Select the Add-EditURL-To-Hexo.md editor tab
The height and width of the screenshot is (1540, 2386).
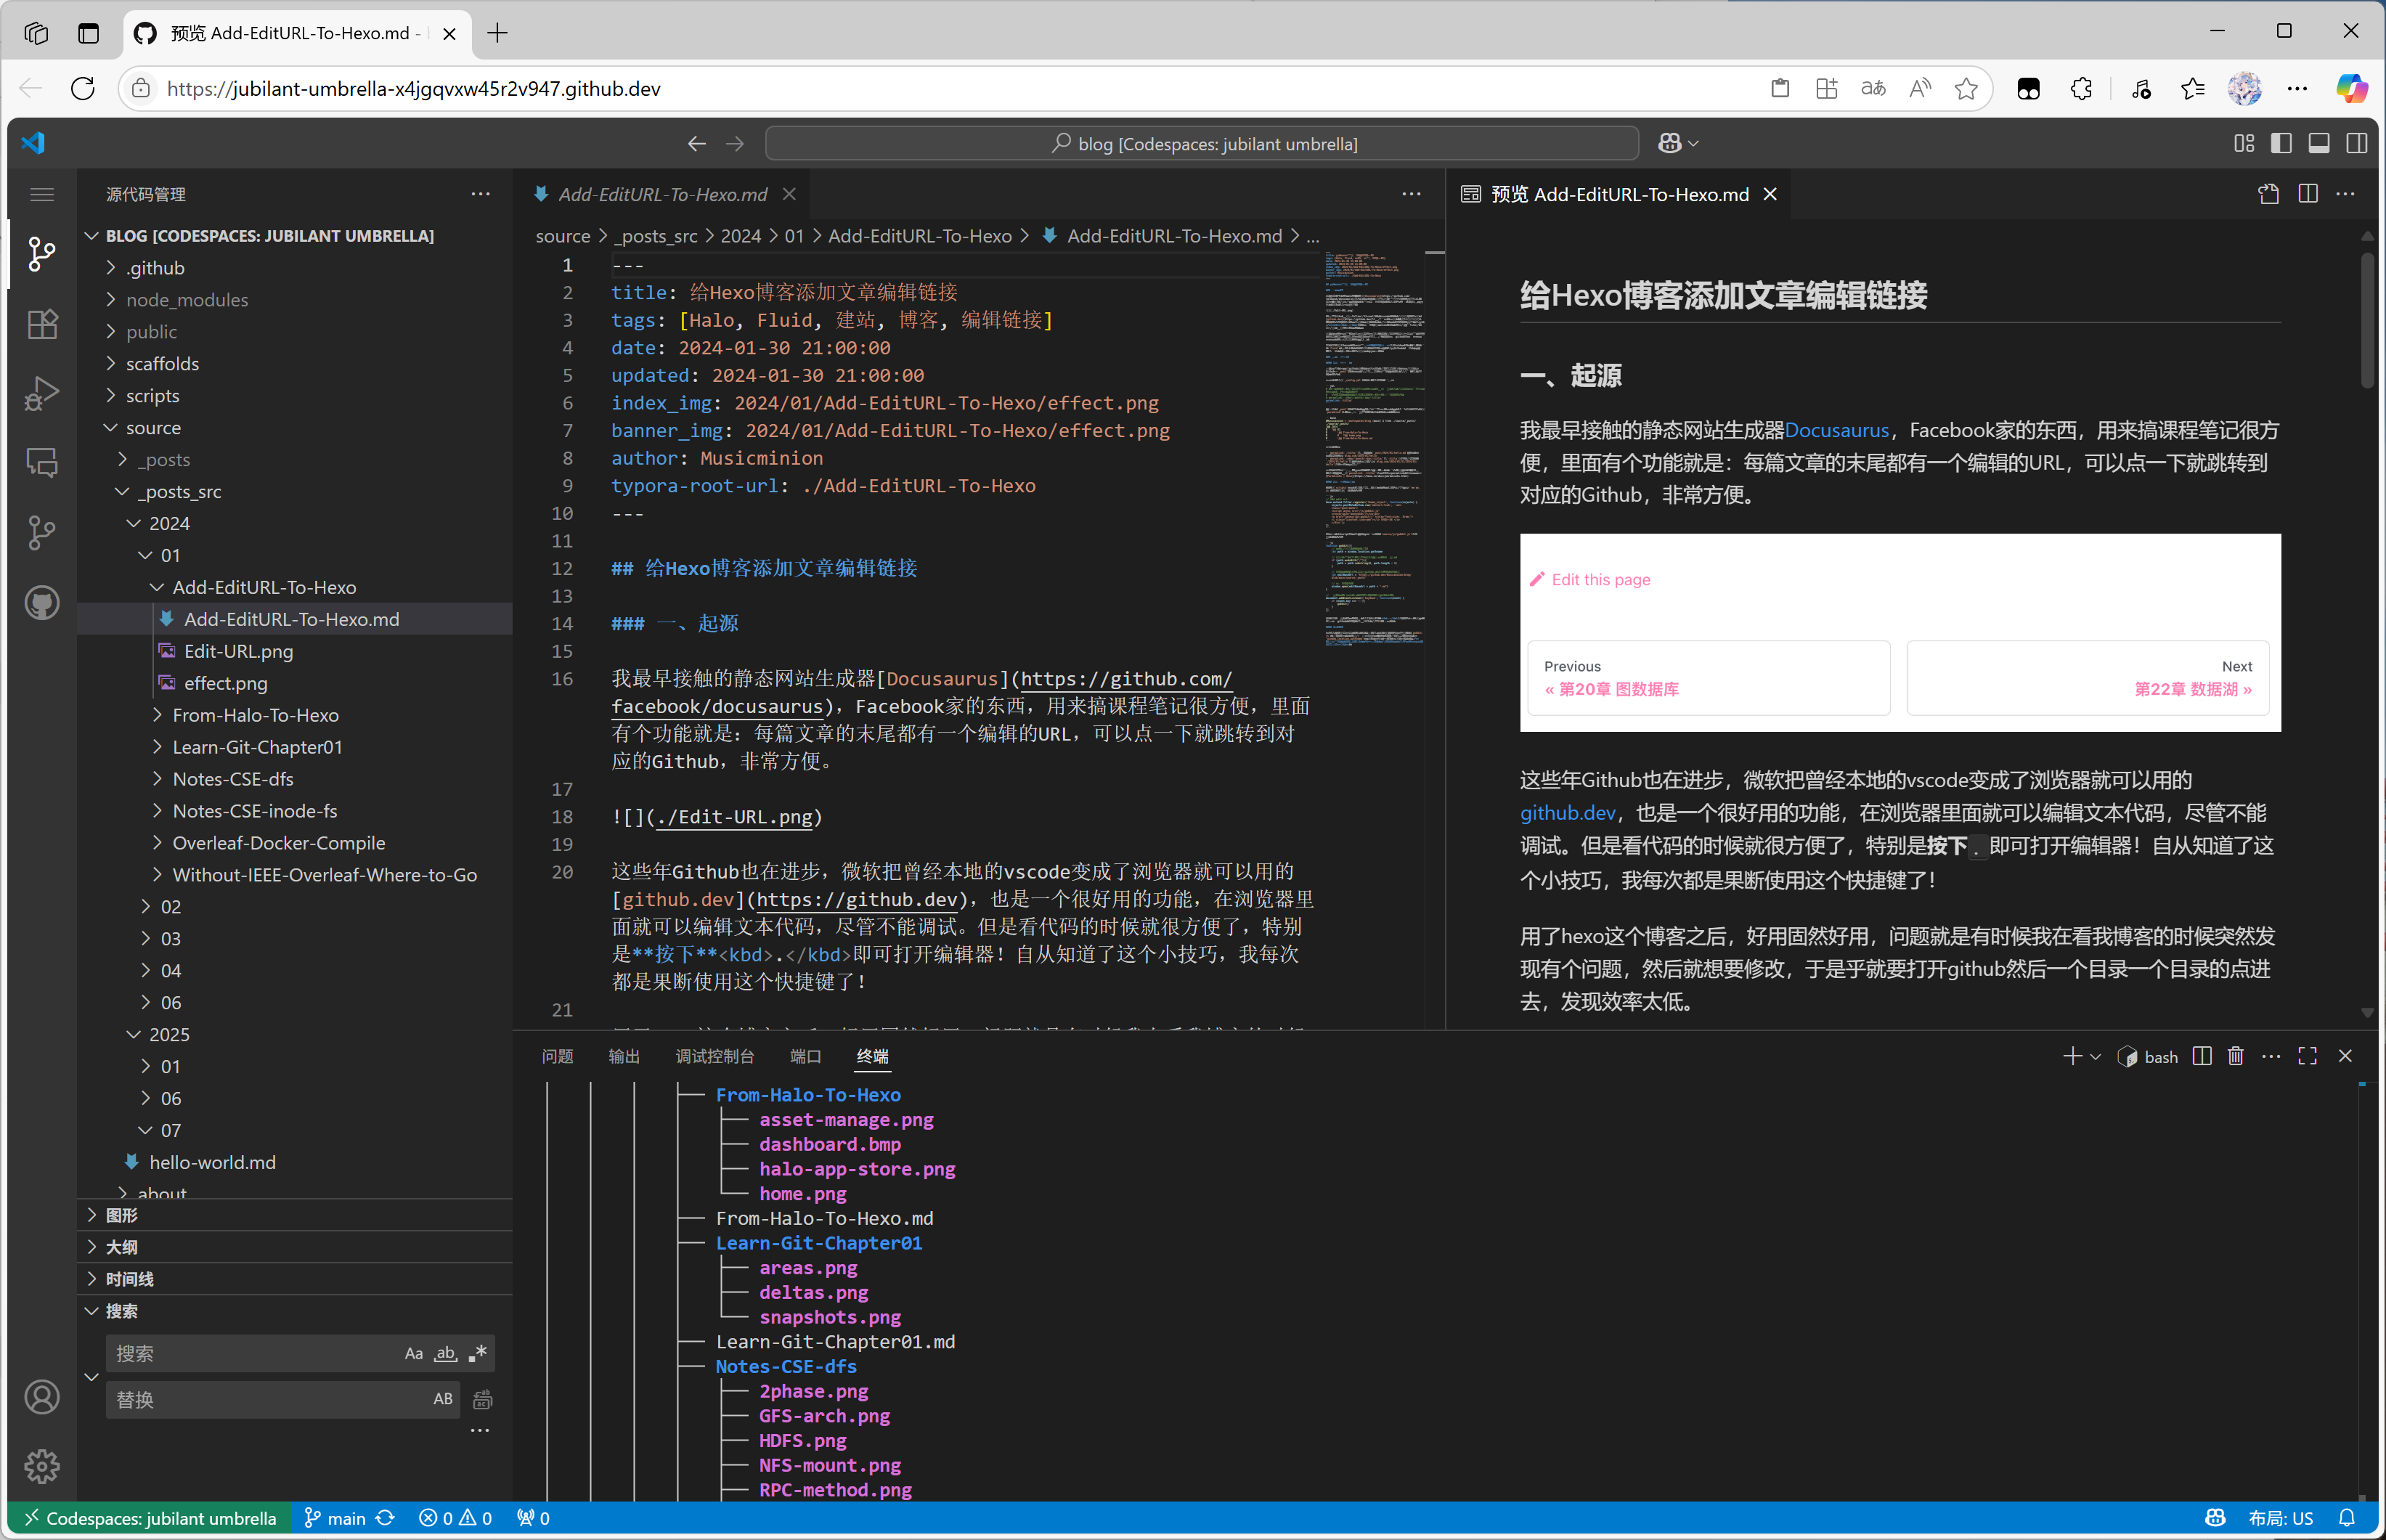[661, 194]
